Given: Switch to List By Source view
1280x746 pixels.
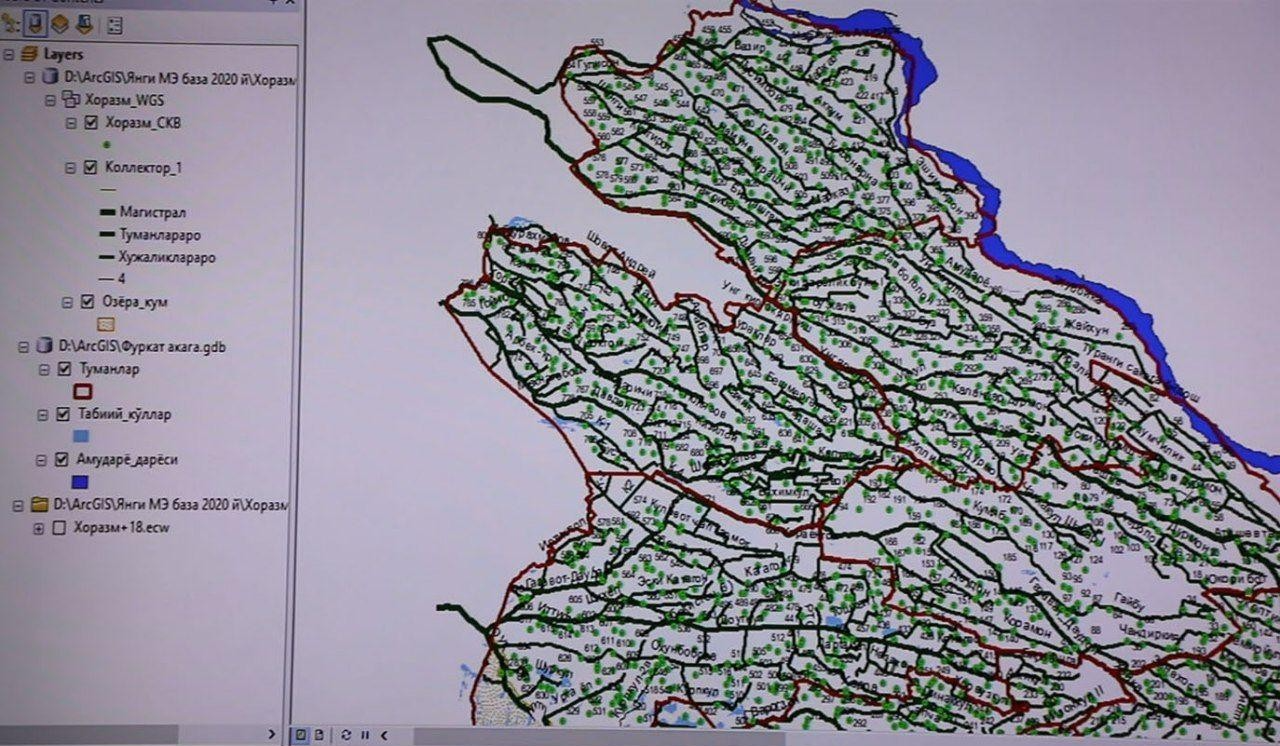Looking at the screenshot, I should [35, 22].
